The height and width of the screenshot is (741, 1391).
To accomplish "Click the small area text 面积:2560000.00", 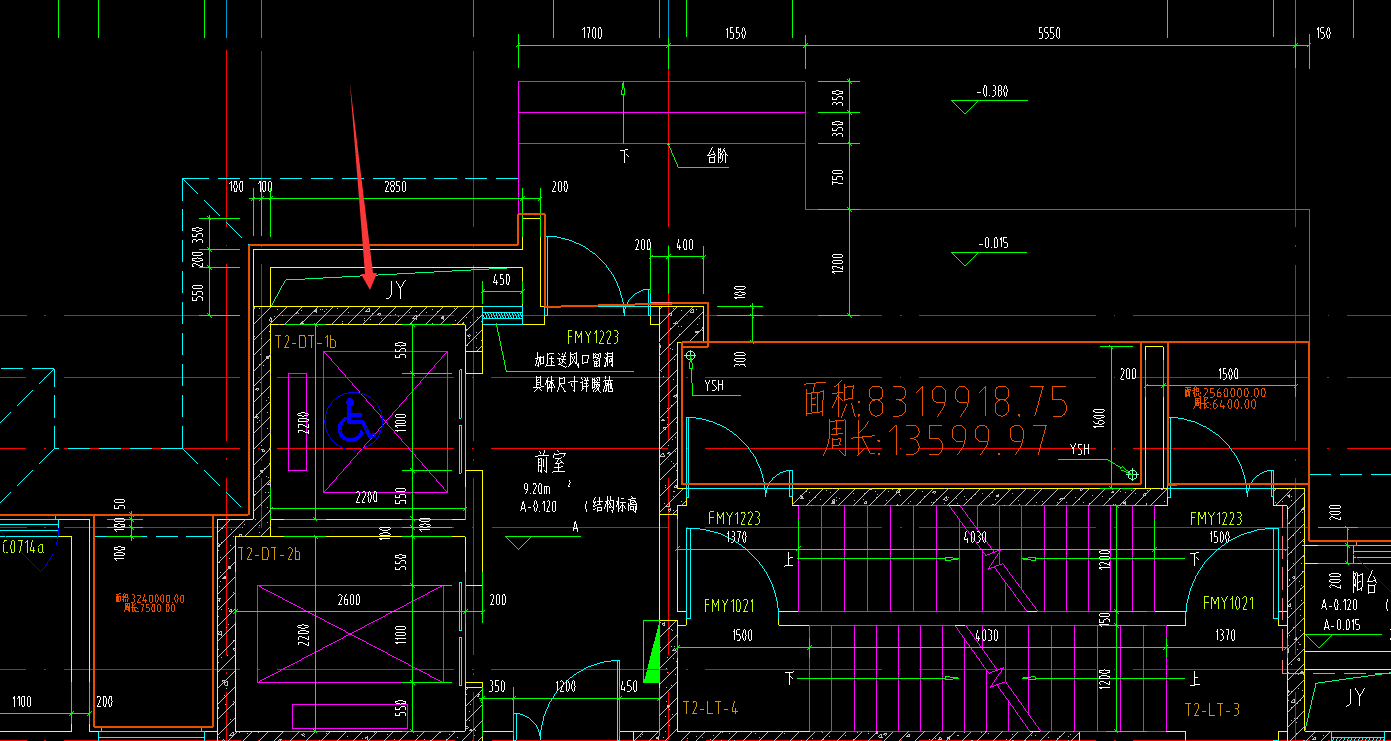I will [x=1225, y=393].
